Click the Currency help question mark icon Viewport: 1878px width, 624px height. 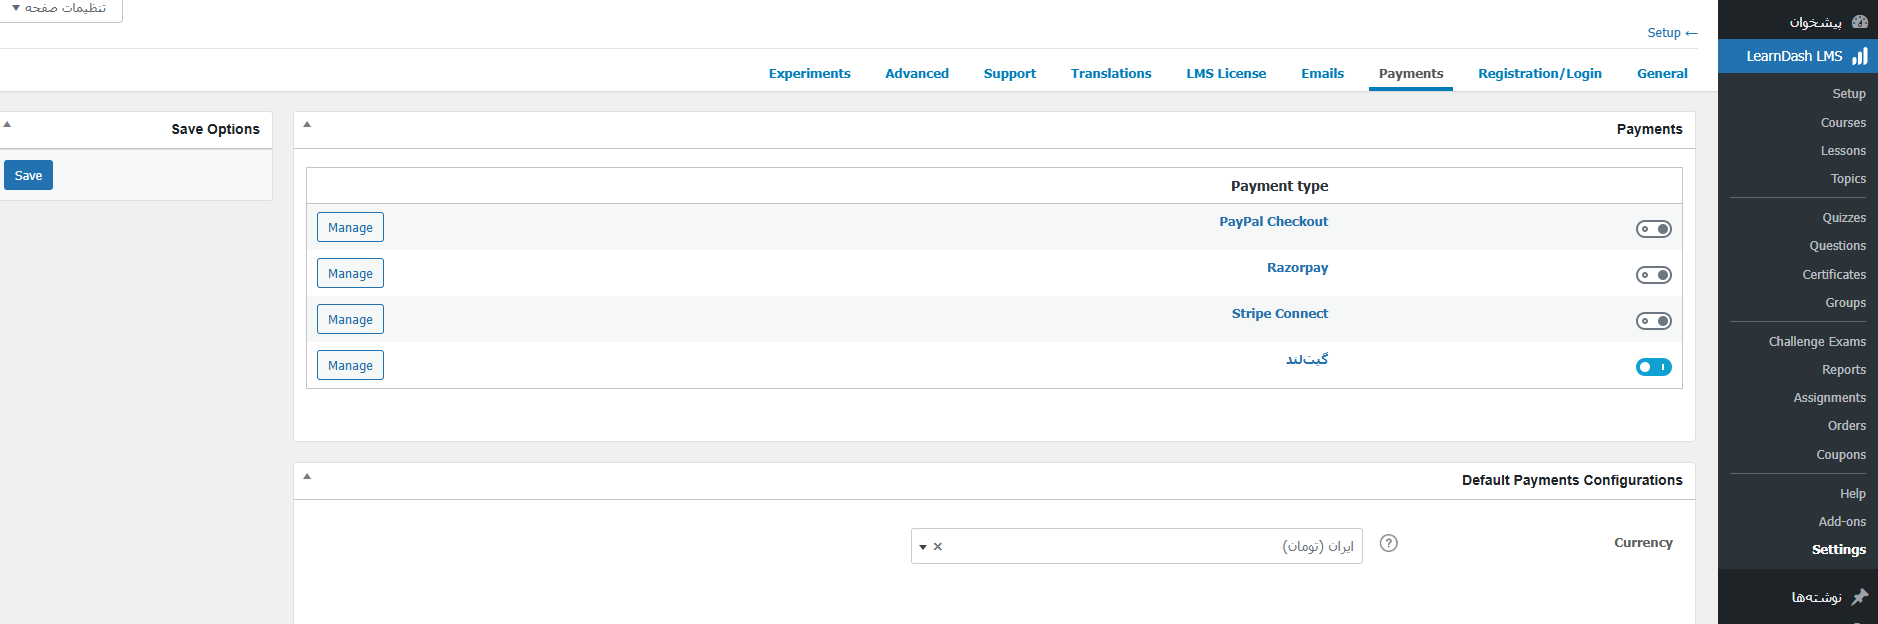tap(1388, 543)
